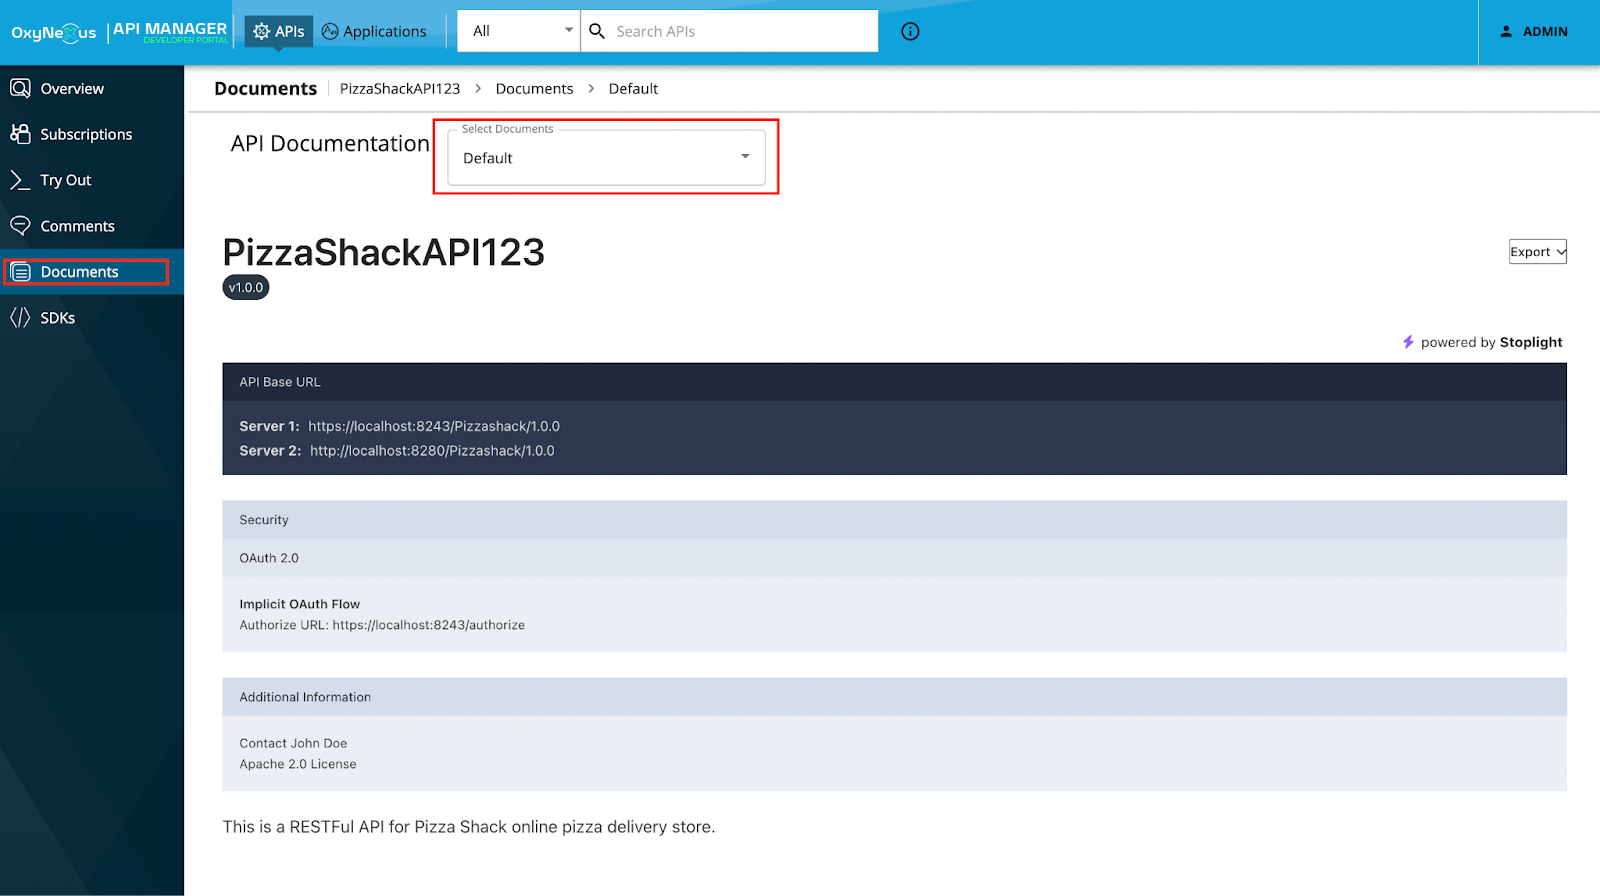Click the Security section header

pos(894,520)
